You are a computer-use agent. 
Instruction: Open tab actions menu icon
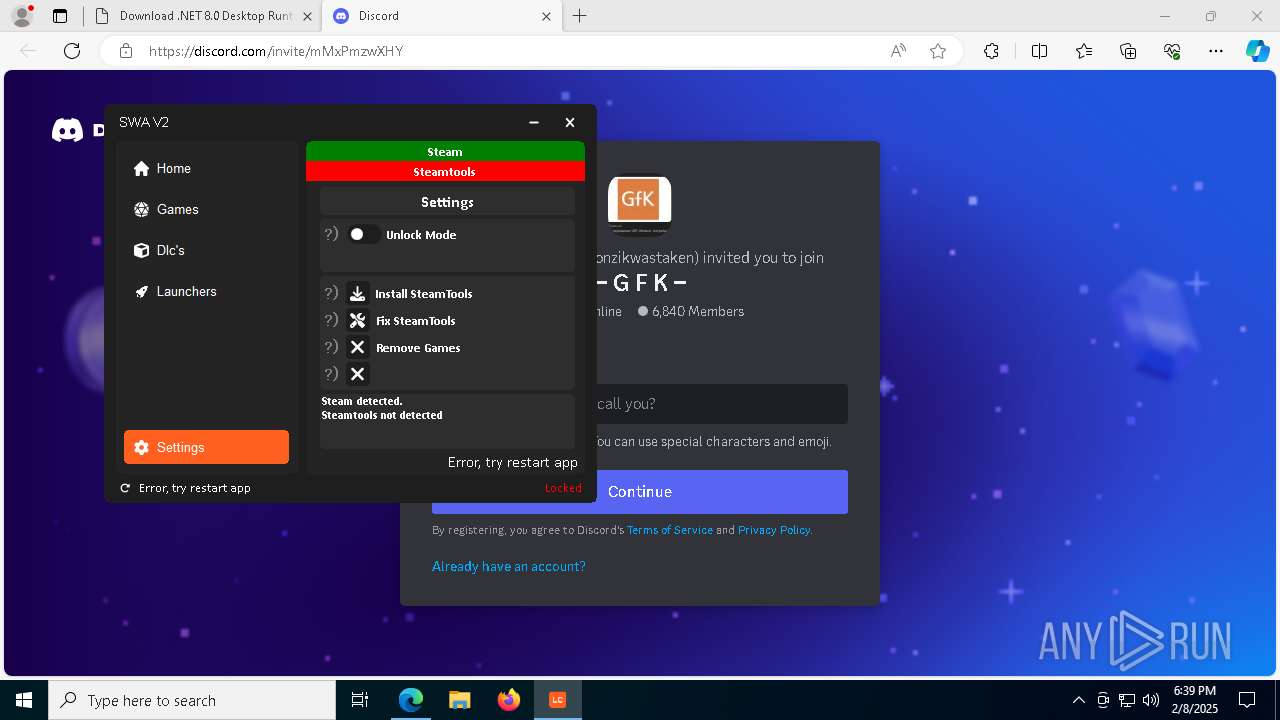point(60,16)
